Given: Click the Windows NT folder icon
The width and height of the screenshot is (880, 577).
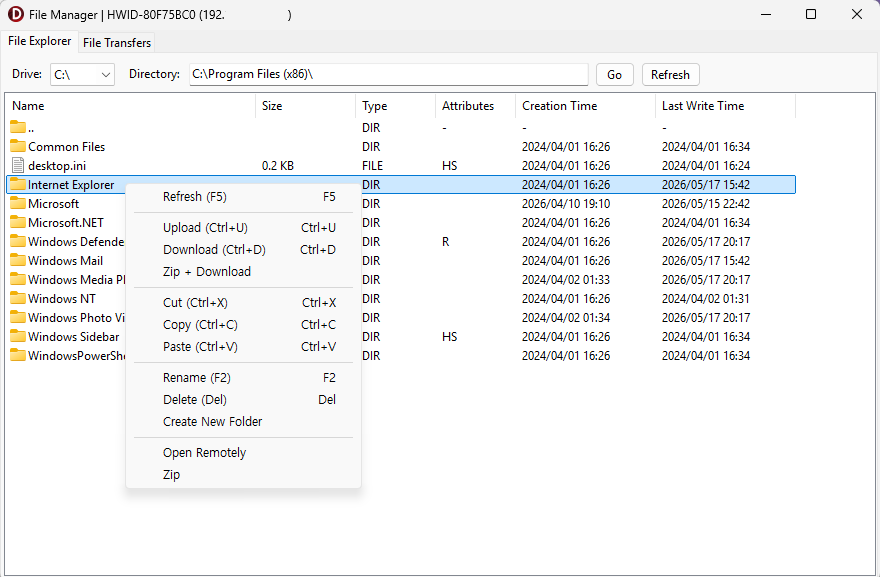Looking at the screenshot, I should [18, 299].
